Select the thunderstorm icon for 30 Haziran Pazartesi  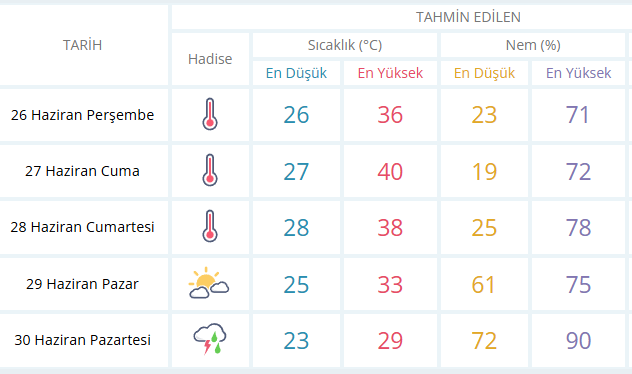pos(210,339)
